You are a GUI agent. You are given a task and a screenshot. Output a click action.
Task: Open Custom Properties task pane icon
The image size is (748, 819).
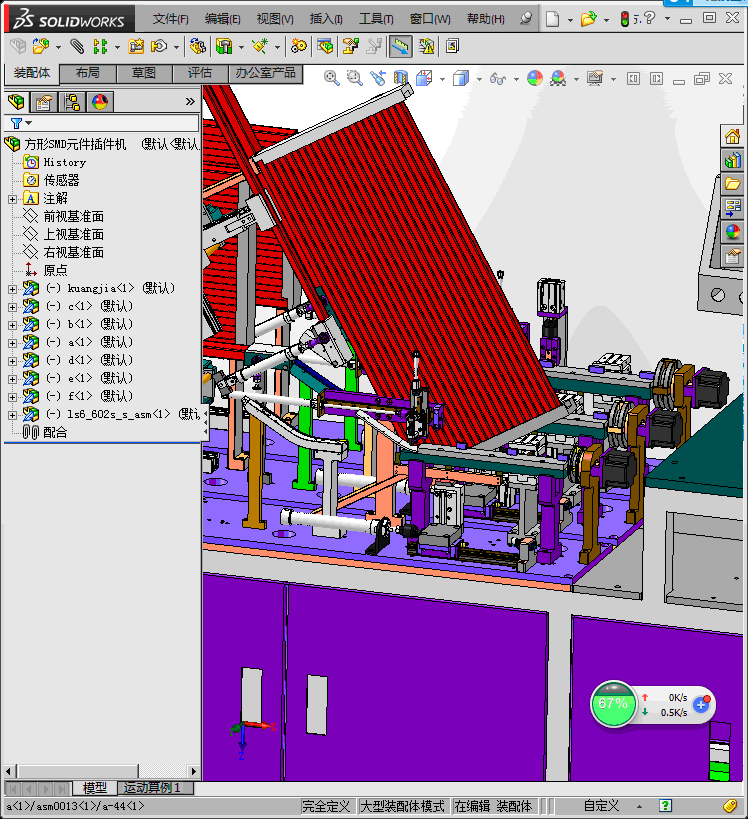coord(732,256)
